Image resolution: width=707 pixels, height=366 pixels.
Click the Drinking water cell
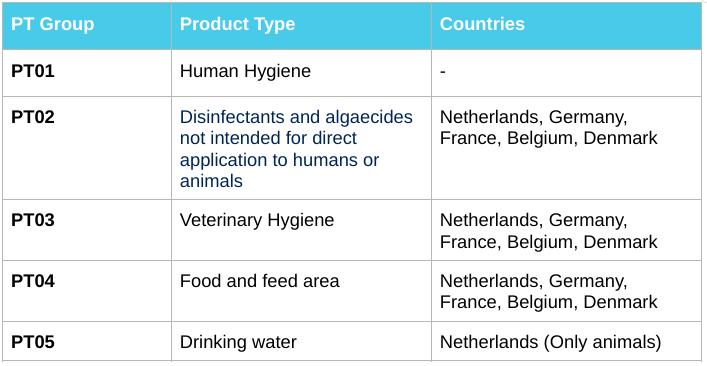click(301, 342)
